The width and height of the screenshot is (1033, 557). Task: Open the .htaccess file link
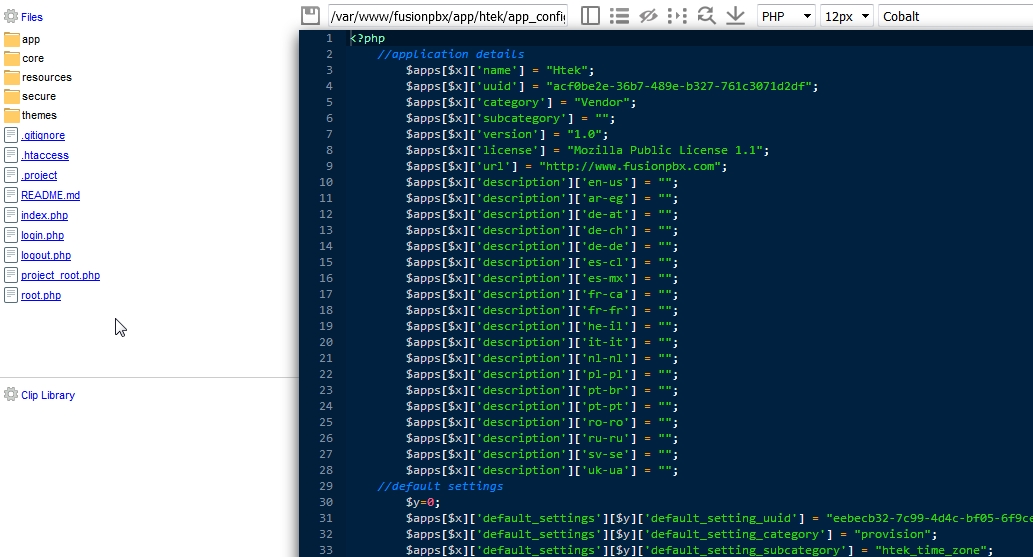coord(45,155)
